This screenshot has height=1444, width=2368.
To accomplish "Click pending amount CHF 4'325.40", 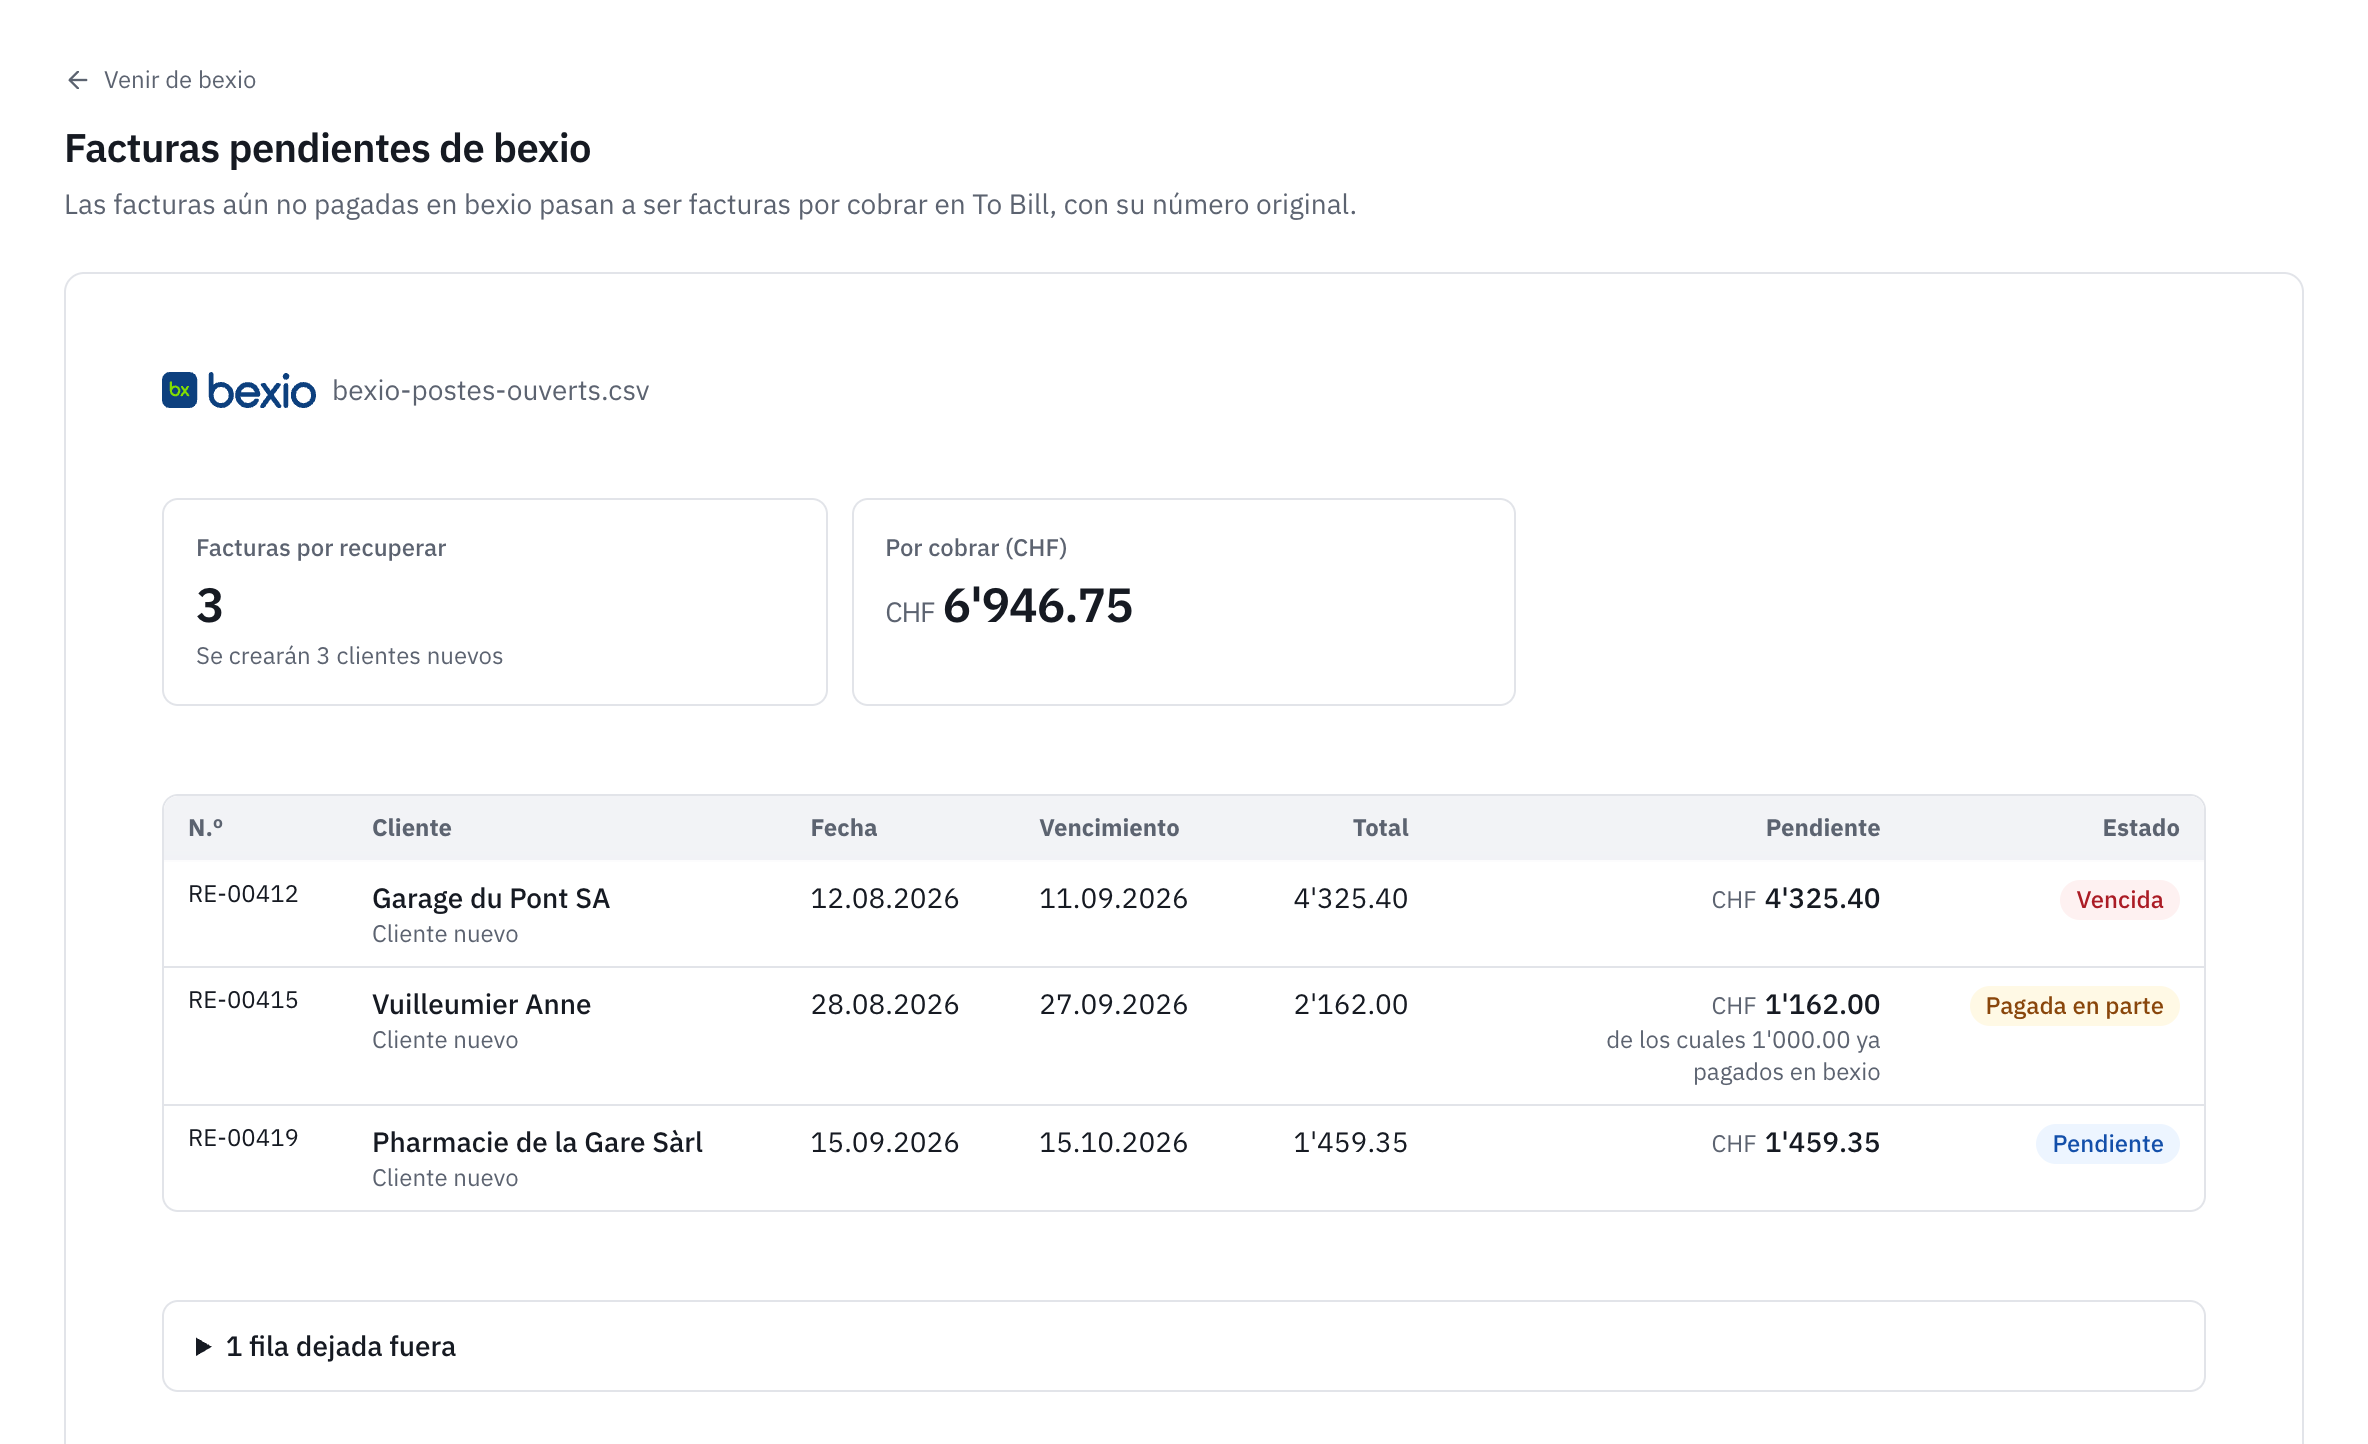I will coord(1796,898).
